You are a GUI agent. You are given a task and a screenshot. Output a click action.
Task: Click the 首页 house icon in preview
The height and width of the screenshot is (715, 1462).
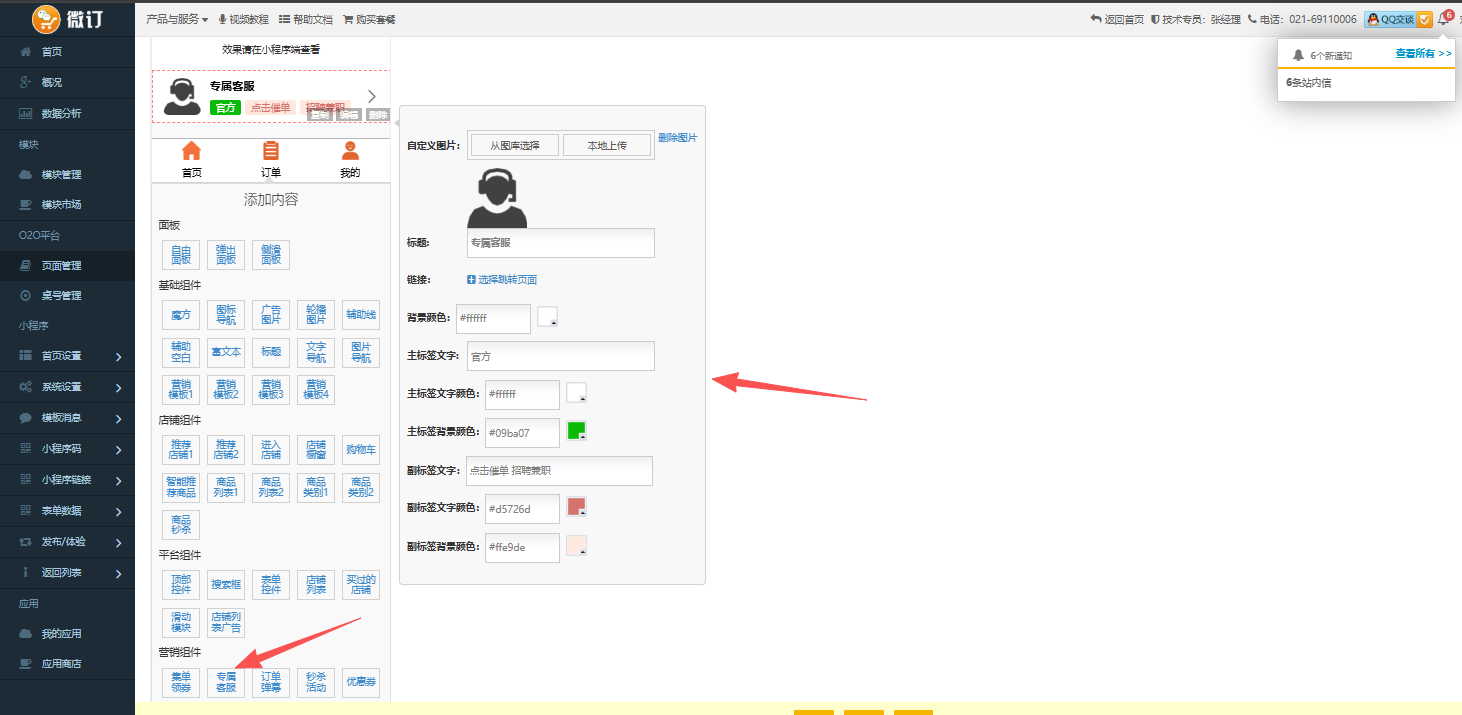[x=191, y=151]
